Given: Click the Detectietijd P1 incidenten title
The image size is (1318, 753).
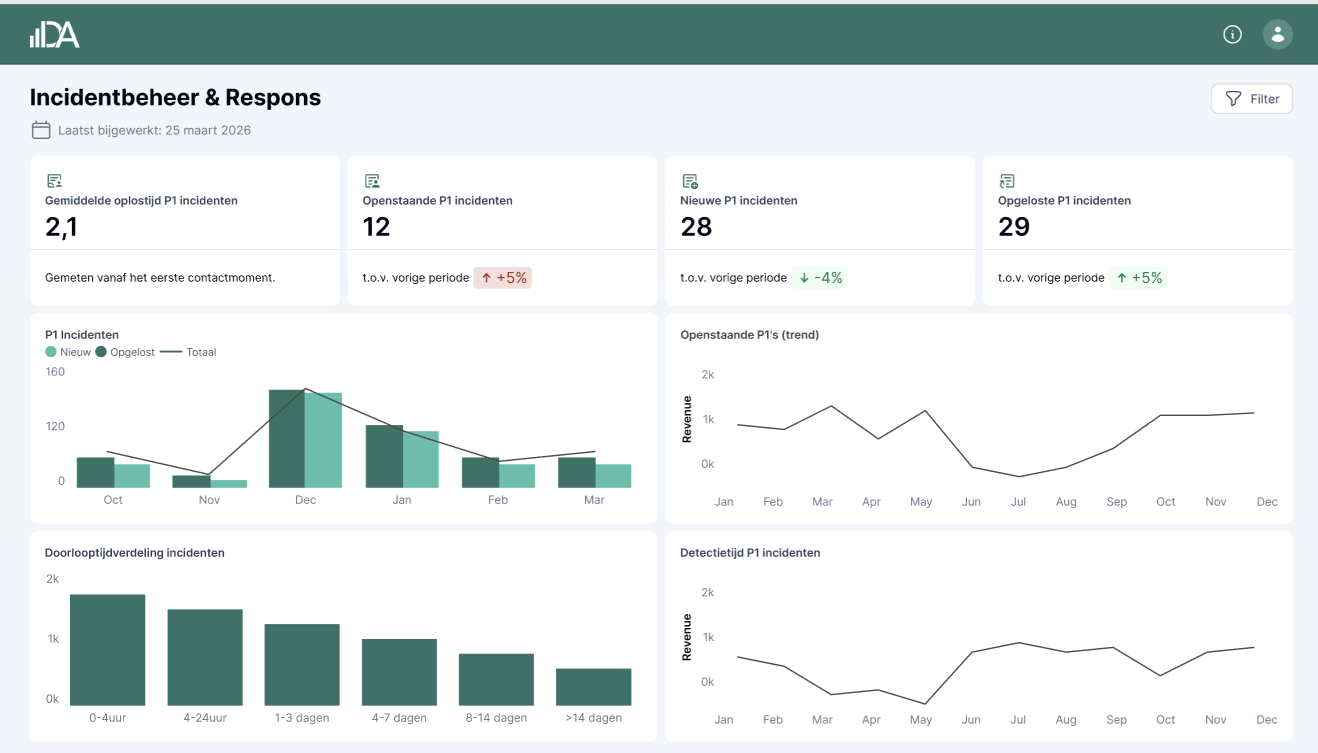Looking at the screenshot, I should coord(750,552).
